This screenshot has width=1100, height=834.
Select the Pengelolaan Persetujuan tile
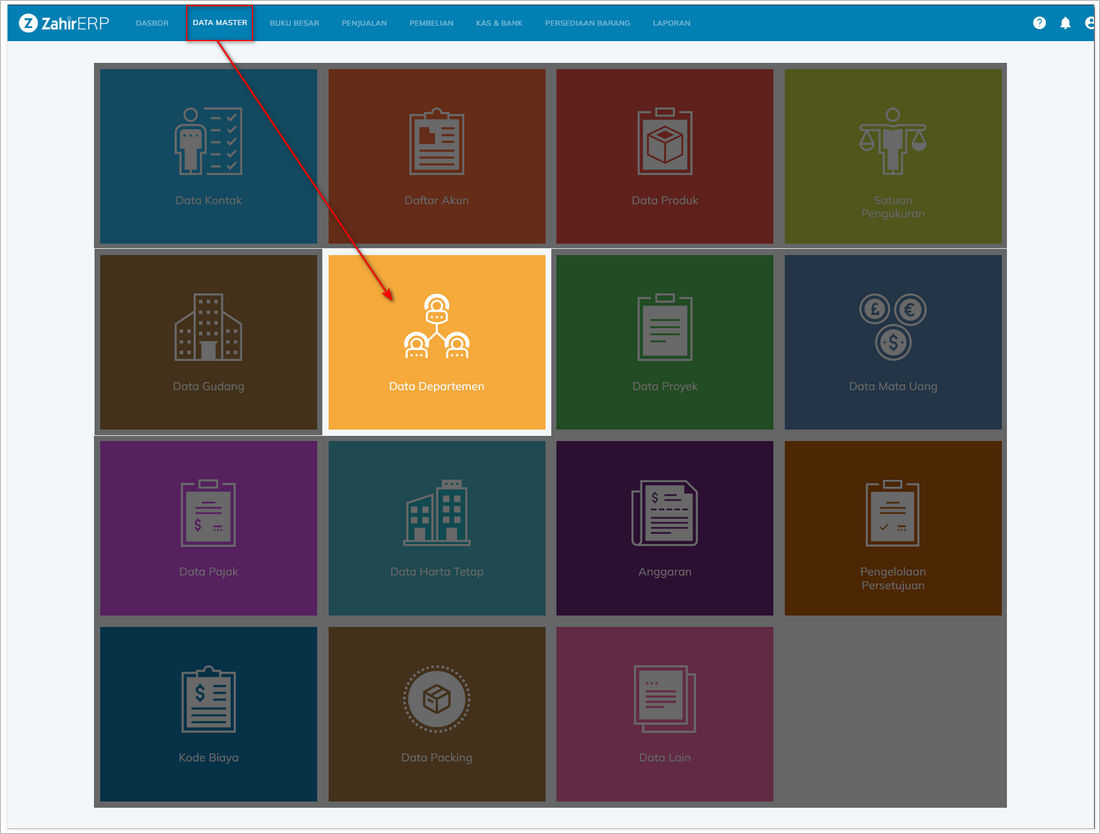893,528
